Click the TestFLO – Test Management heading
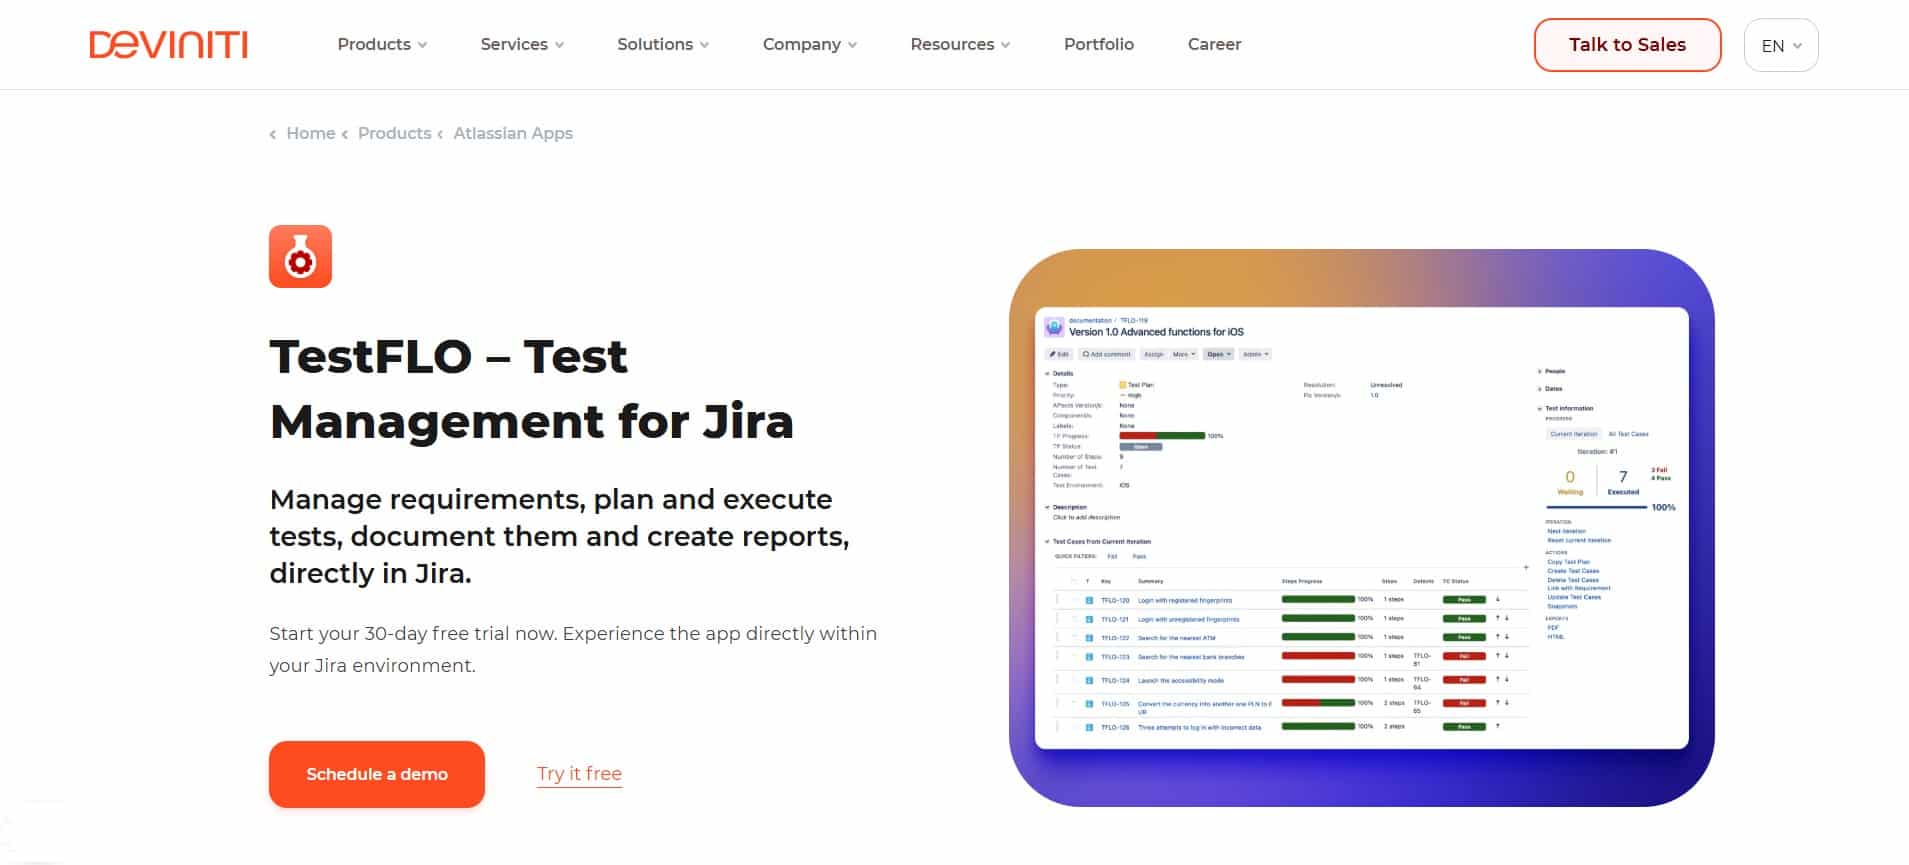This screenshot has height=865, width=1909. click(531, 389)
